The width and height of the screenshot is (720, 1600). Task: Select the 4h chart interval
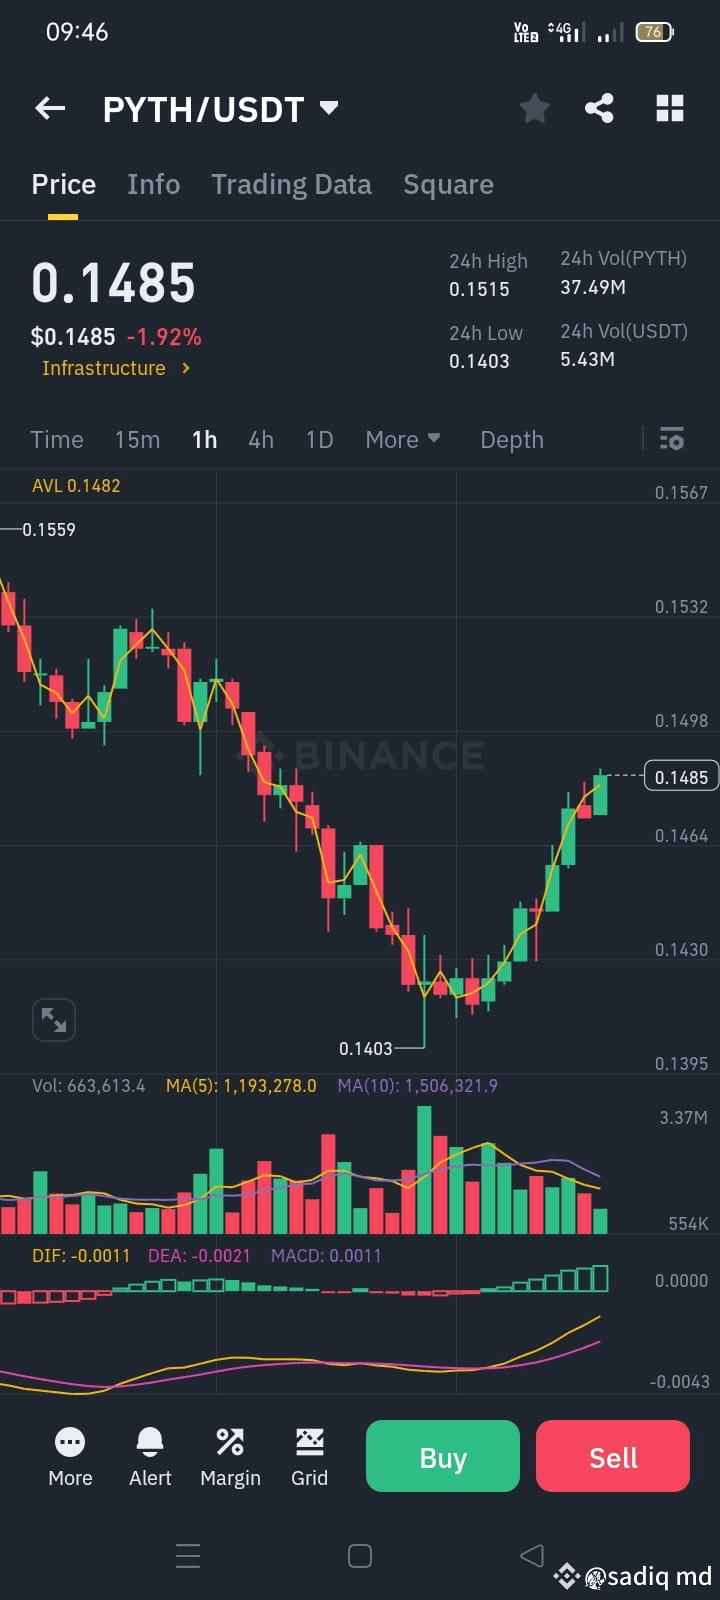[260, 439]
